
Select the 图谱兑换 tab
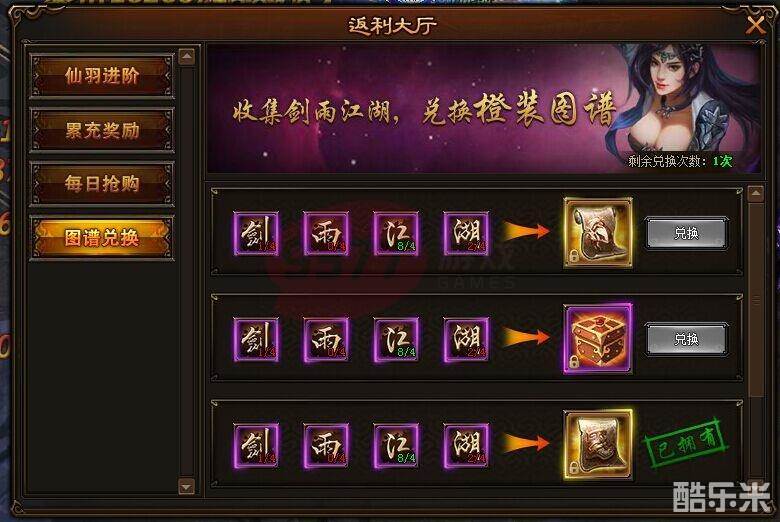pos(101,238)
